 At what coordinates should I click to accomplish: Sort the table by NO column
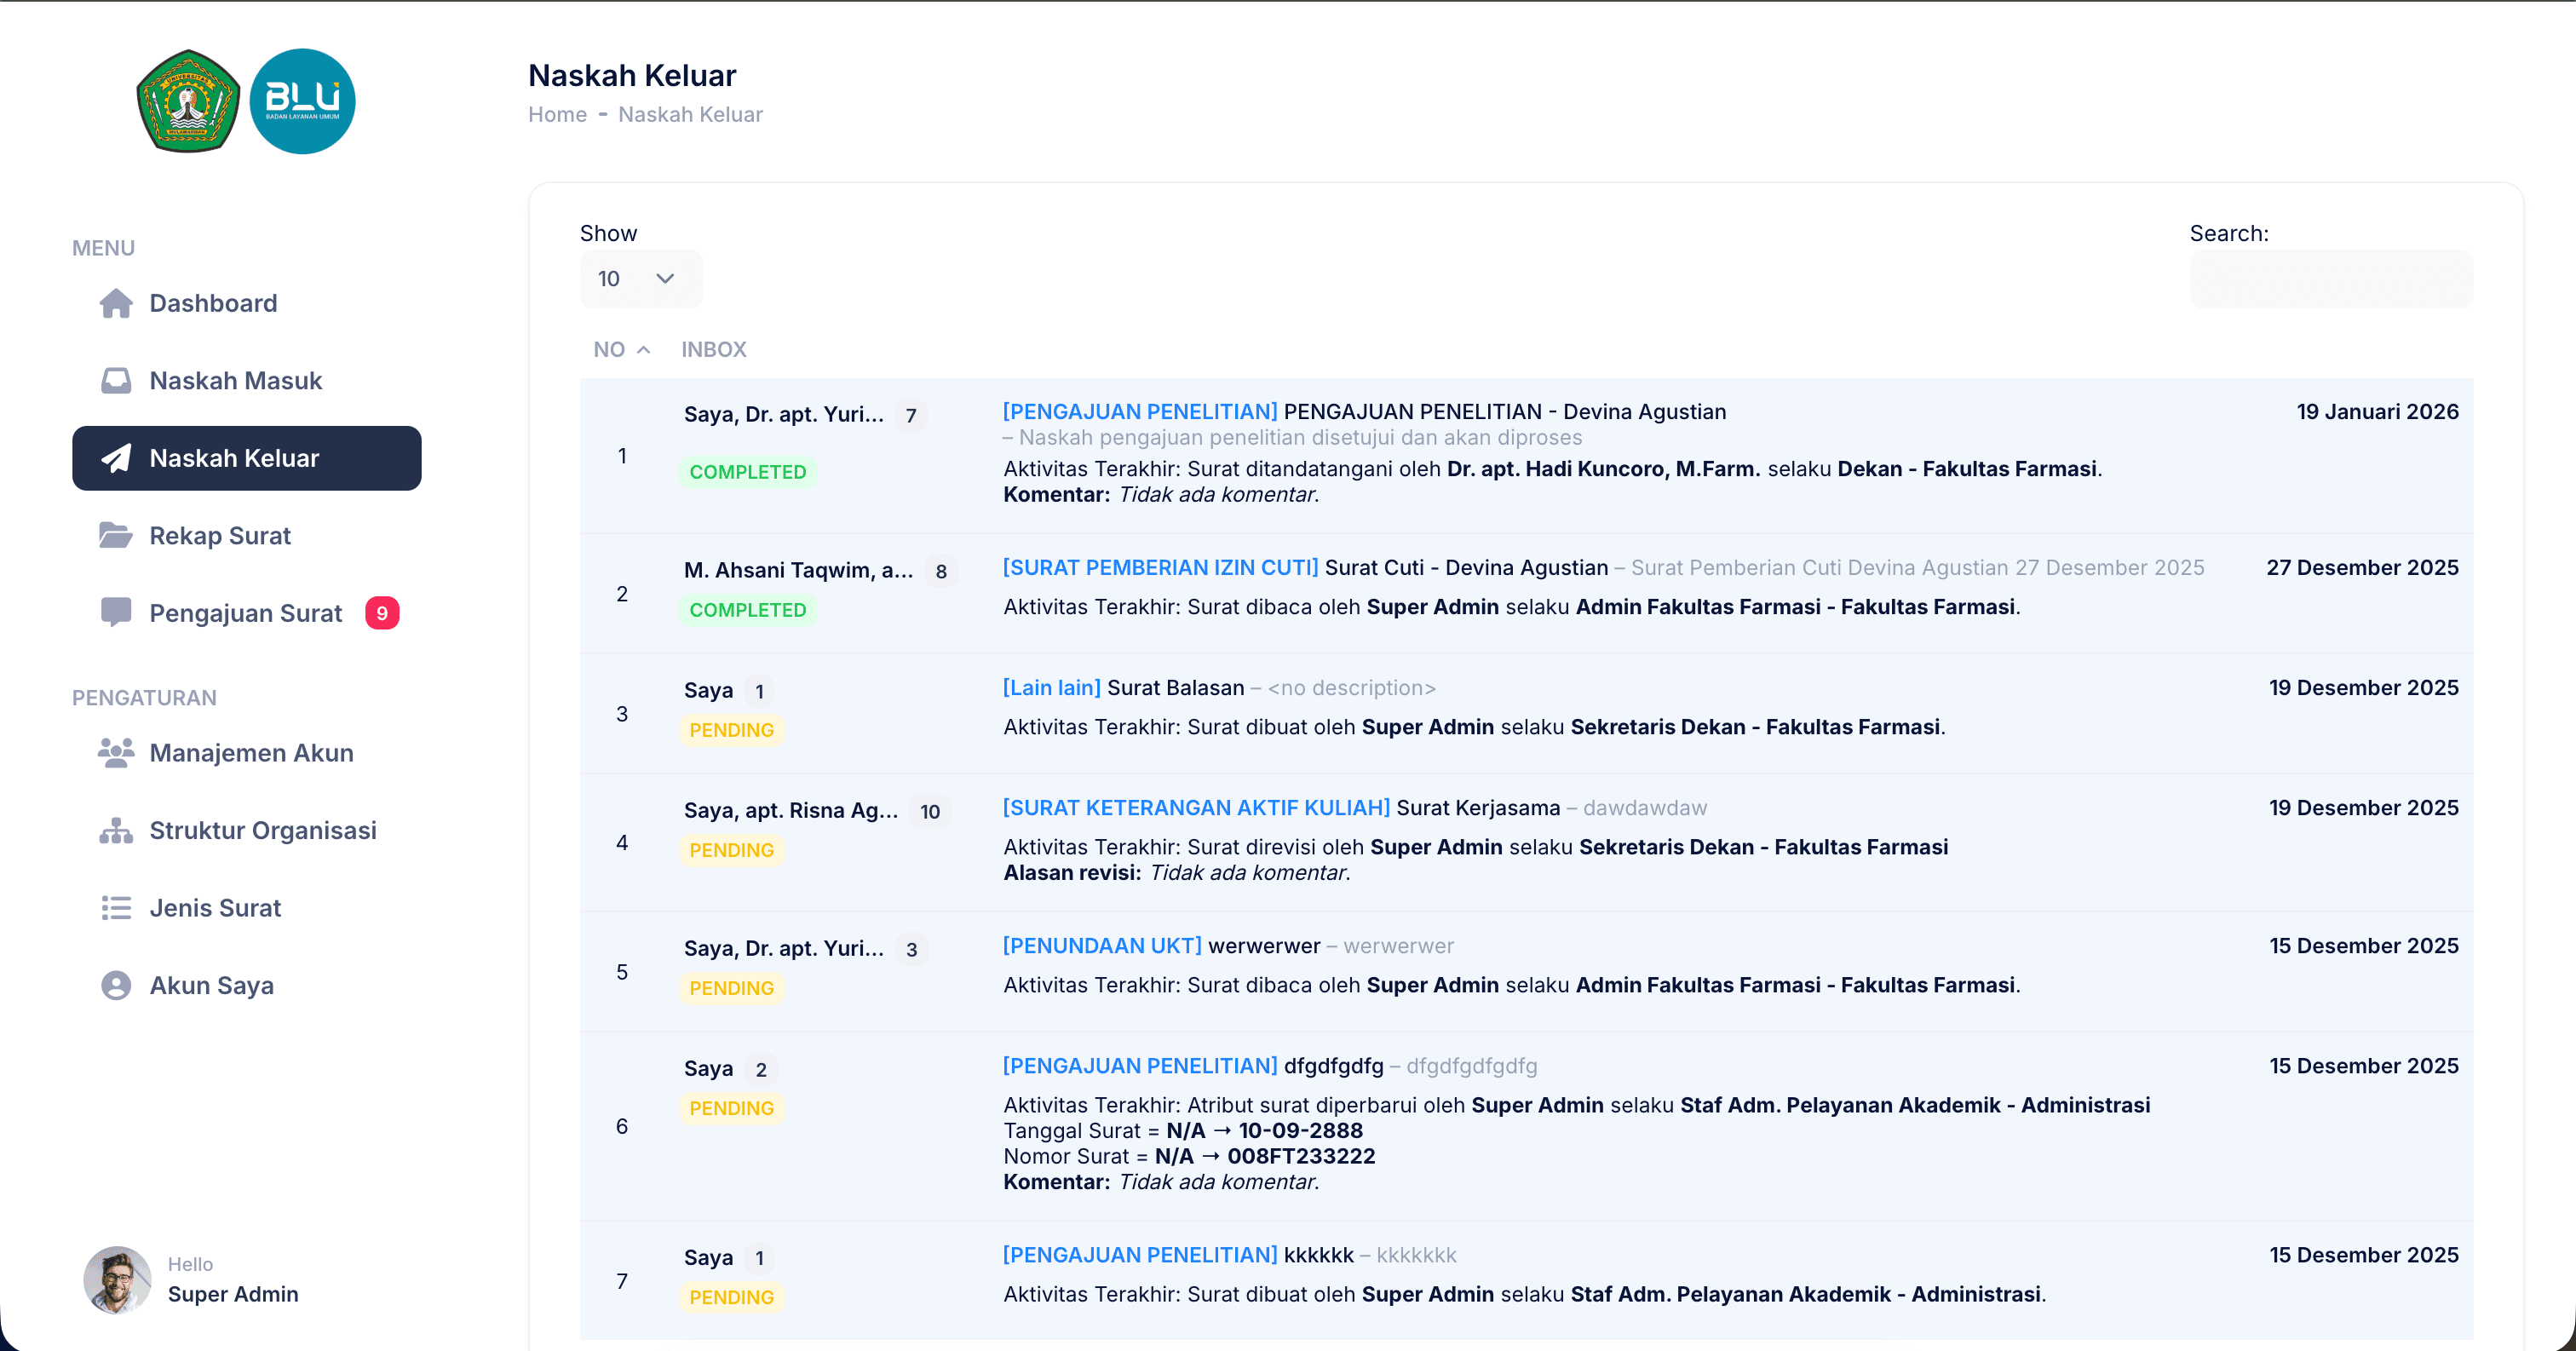[622, 349]
